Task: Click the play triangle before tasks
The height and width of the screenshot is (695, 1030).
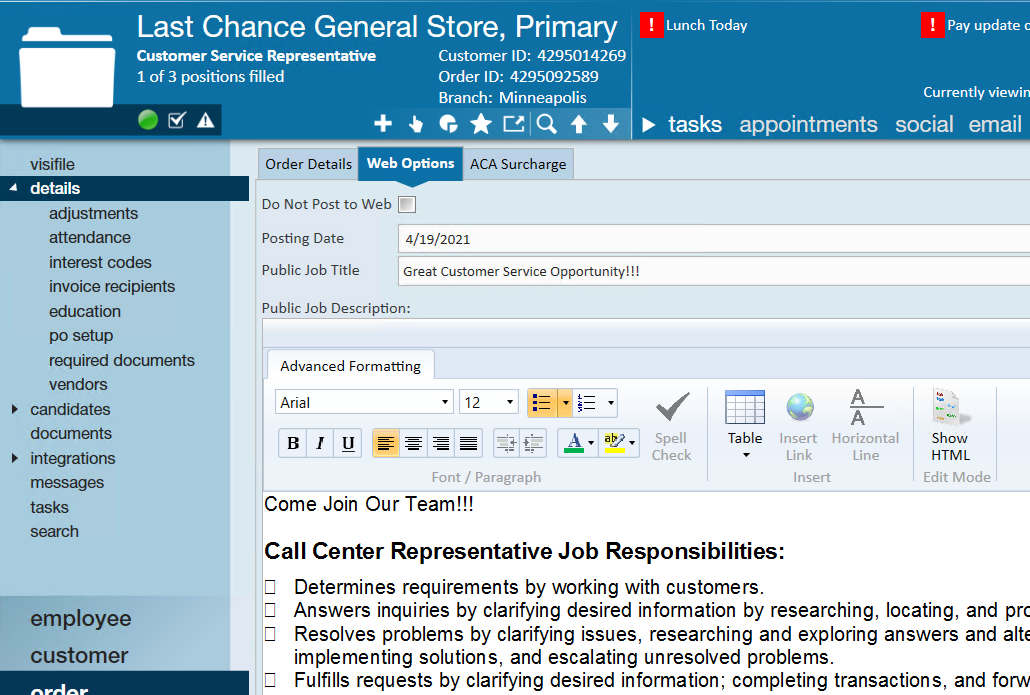Action: [648, 125]
